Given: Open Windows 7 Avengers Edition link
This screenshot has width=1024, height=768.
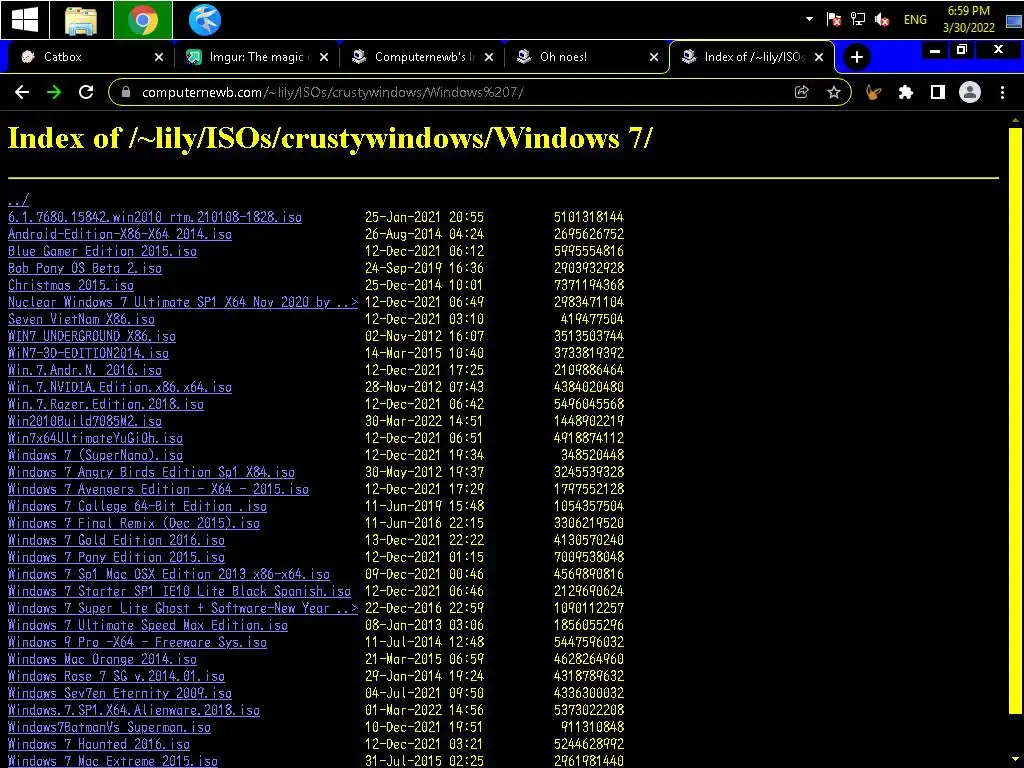Looking at the screenshot, I should tap(158, 488).
